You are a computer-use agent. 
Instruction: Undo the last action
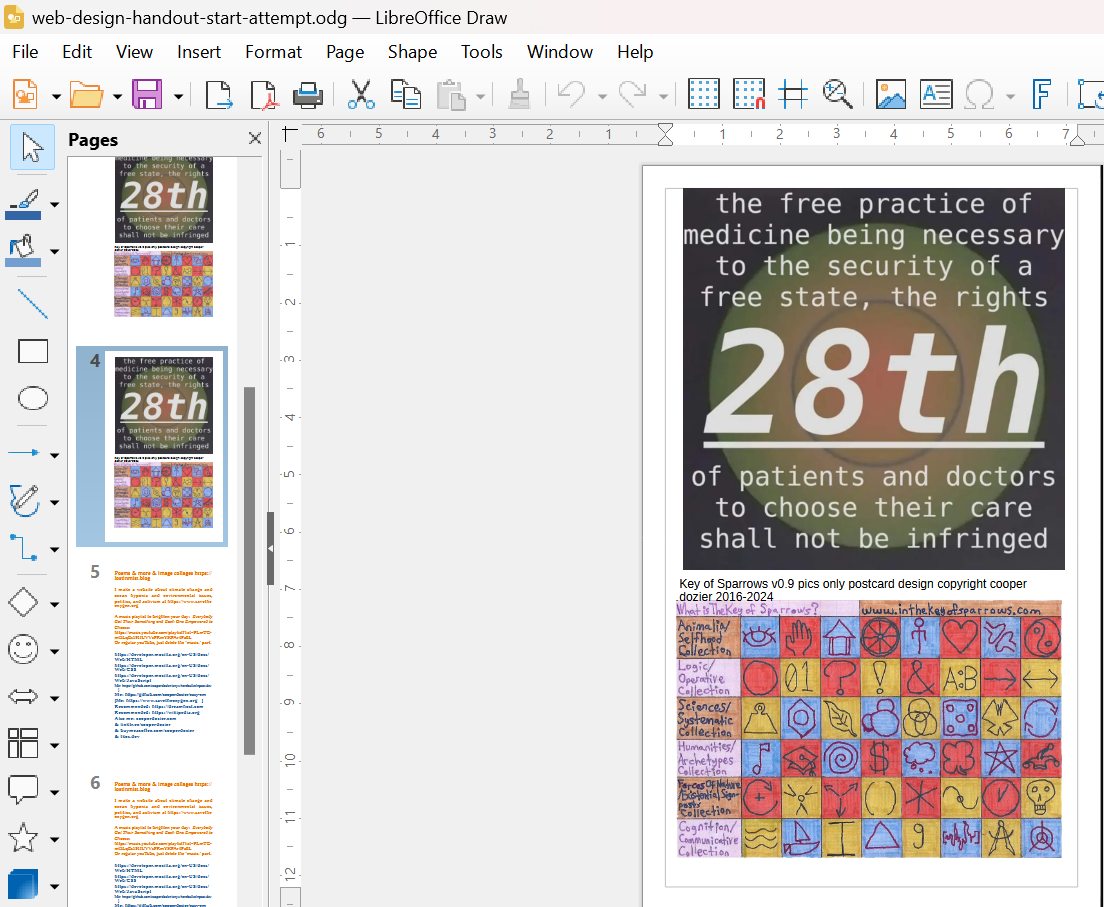click(571, 94)
